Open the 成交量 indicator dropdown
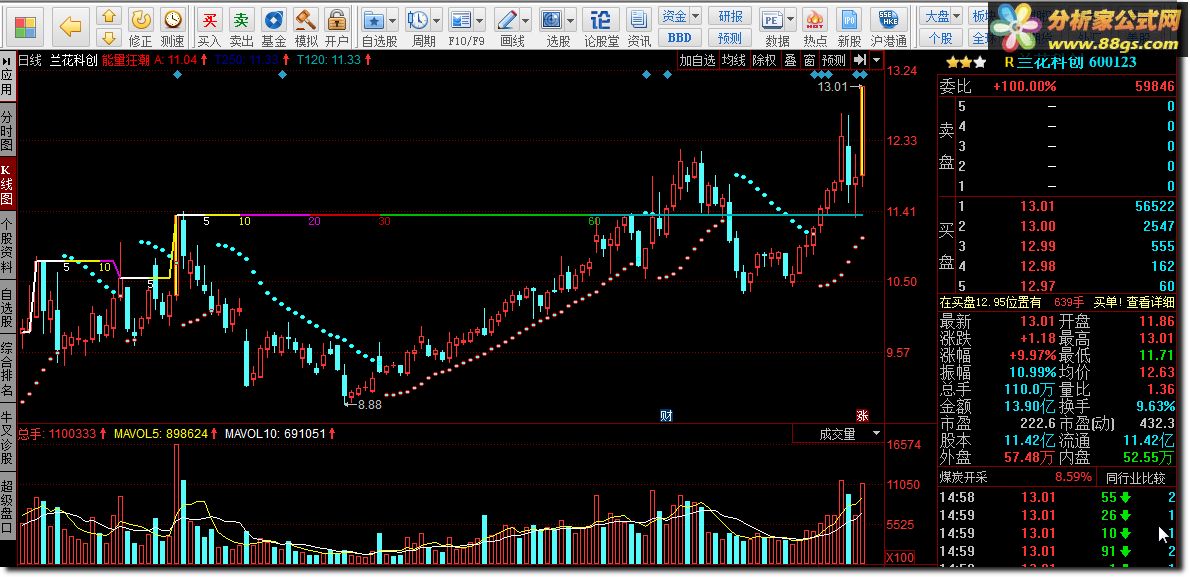This screenshot has height=577, width=1190. coord(877,434)
